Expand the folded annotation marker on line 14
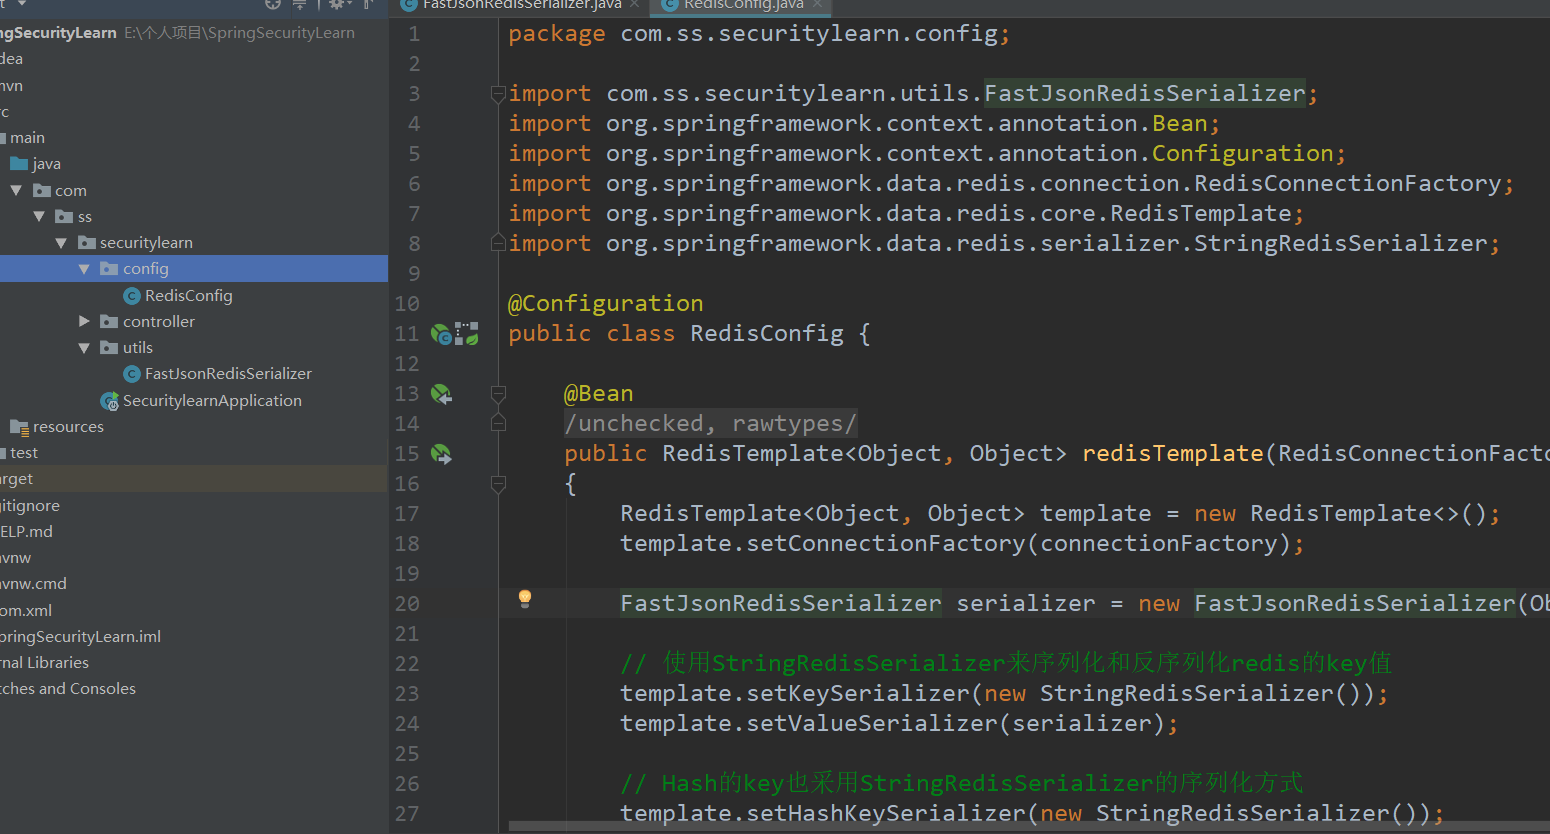This screenshot has width=1550, height=834. (x=498, y=423)
